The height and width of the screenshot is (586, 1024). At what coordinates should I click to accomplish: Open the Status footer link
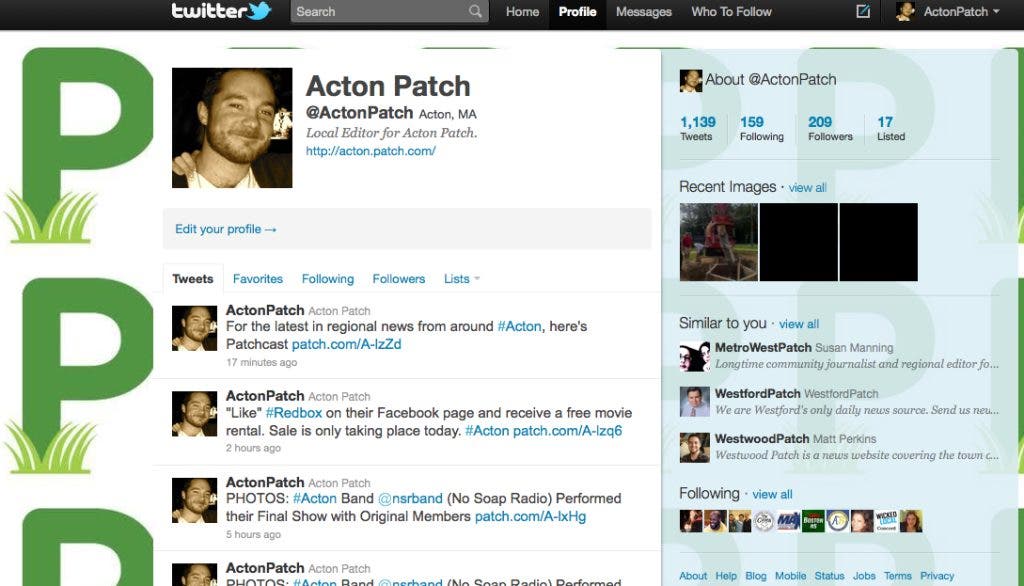[x=829, y=576]
